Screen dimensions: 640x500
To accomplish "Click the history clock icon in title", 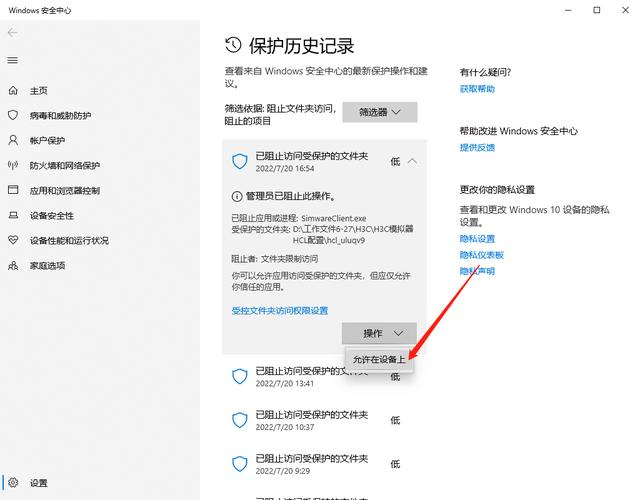I will pos(233,45).
